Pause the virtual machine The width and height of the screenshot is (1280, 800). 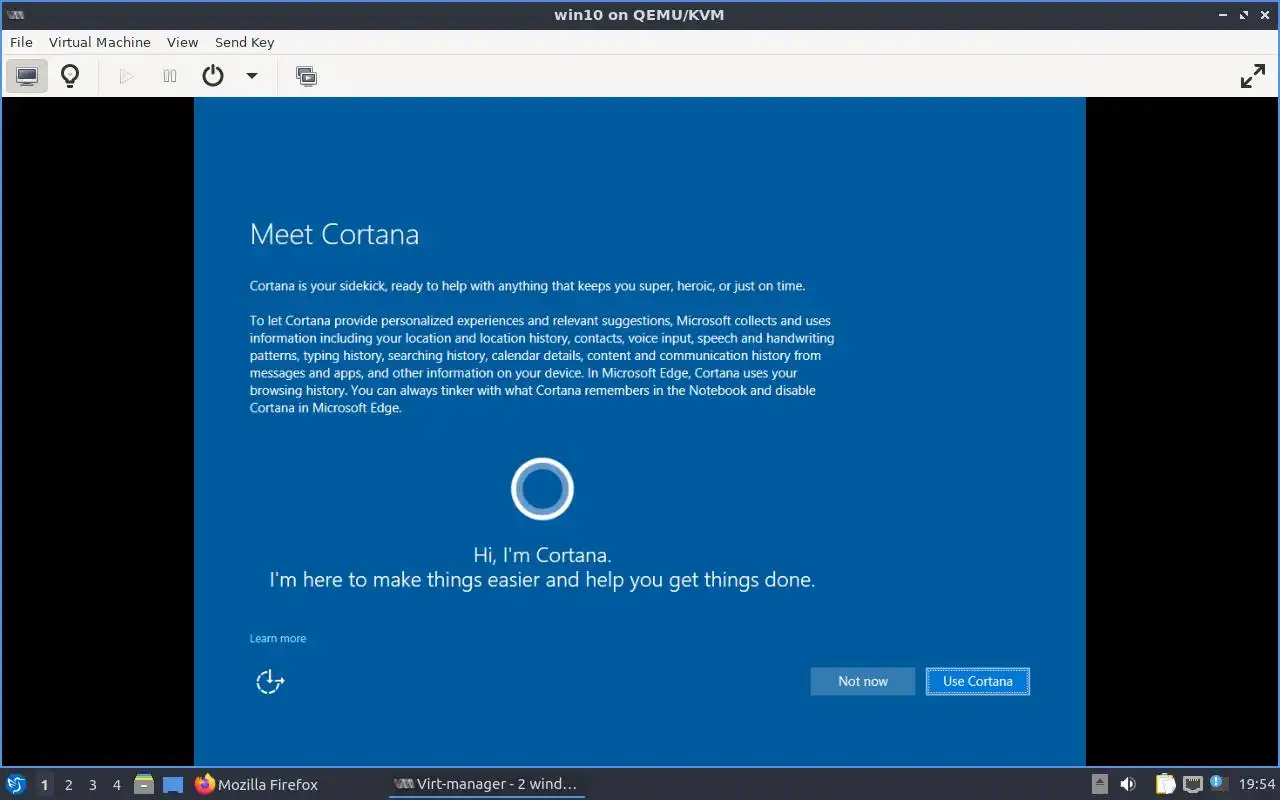[170, 76]
